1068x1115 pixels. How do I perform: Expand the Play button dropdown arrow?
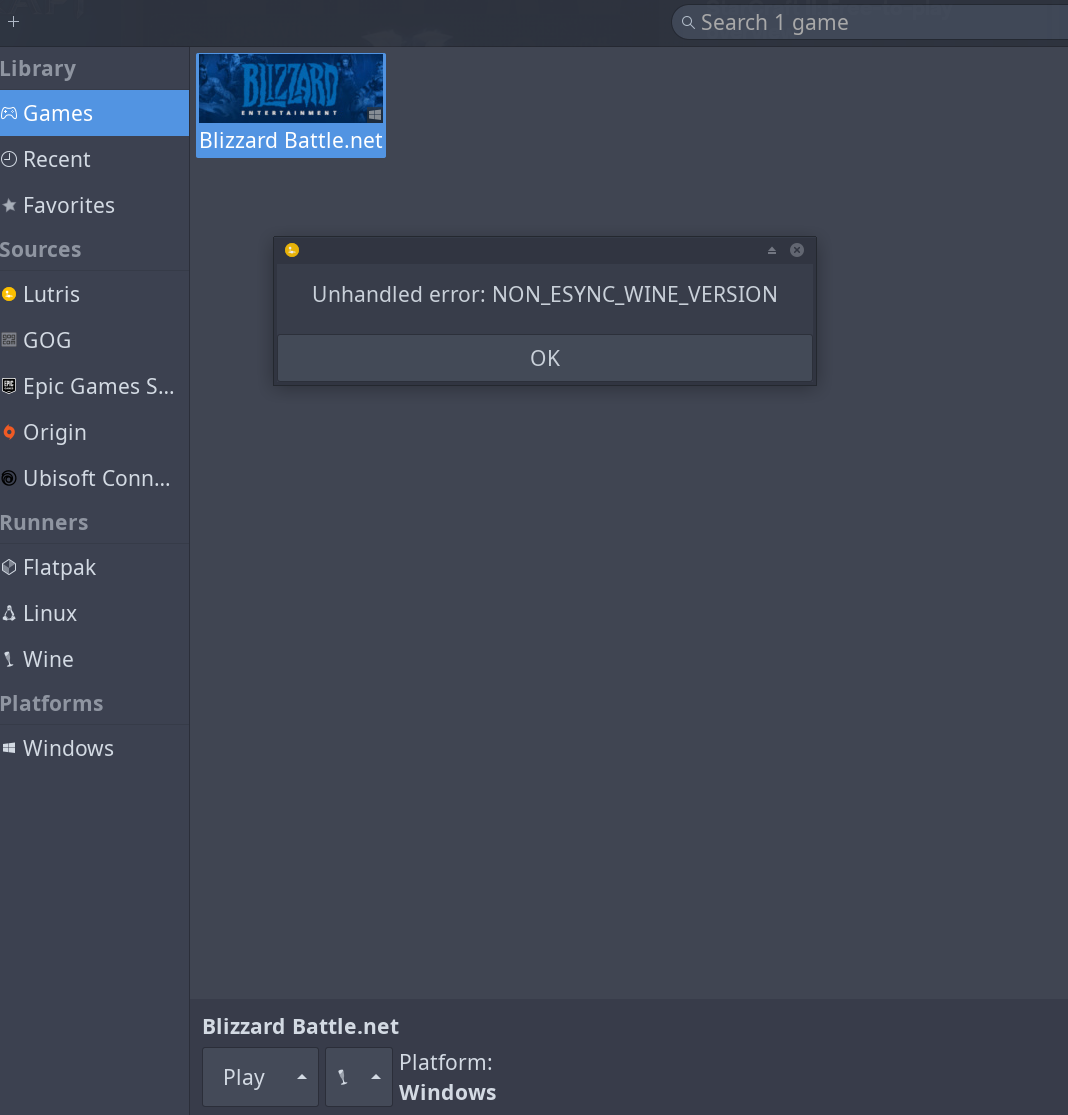(x=301, y=1077)
